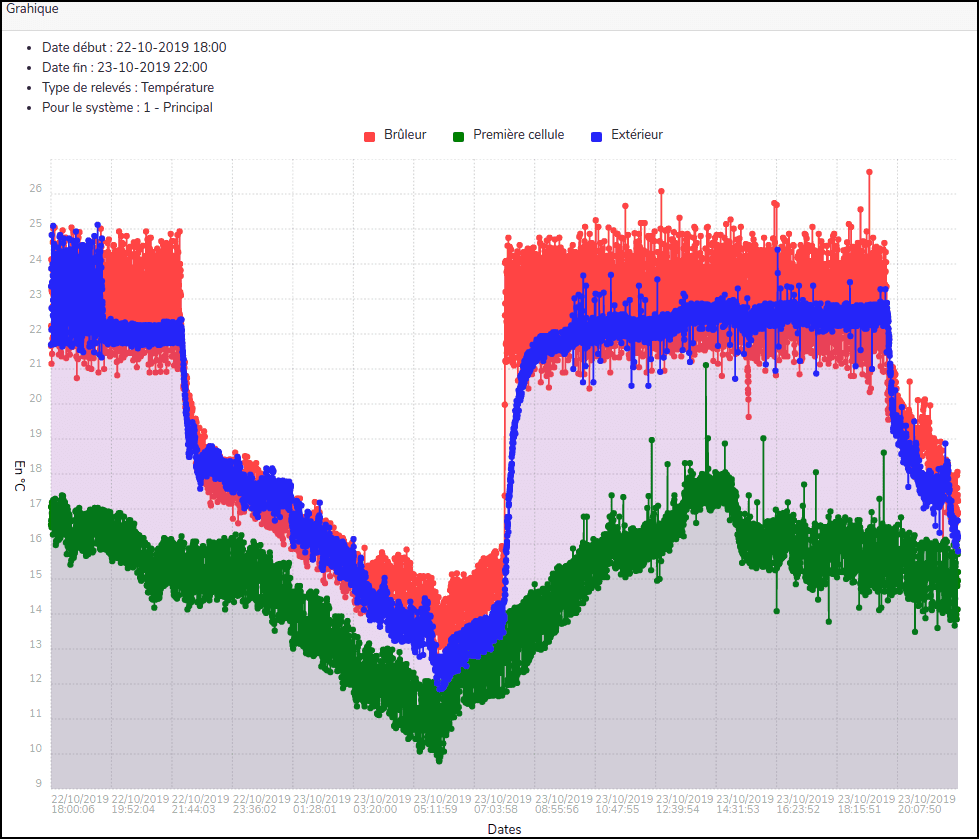
Task: Select the Date fin info line
Action: tap(124, 67)
